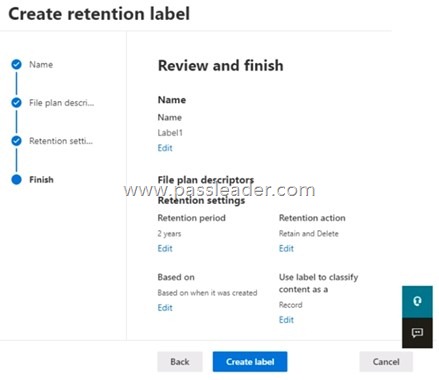Click the Retention settings step checkmark icon

[x=16, y=141]
